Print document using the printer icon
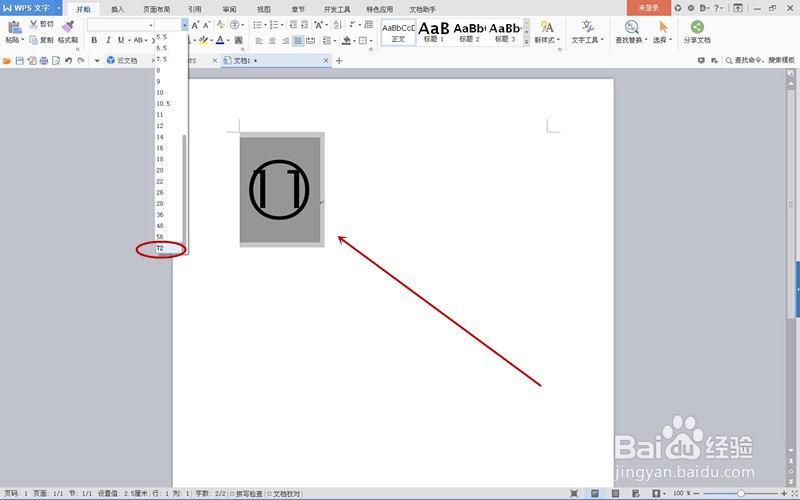 (44, 61)
